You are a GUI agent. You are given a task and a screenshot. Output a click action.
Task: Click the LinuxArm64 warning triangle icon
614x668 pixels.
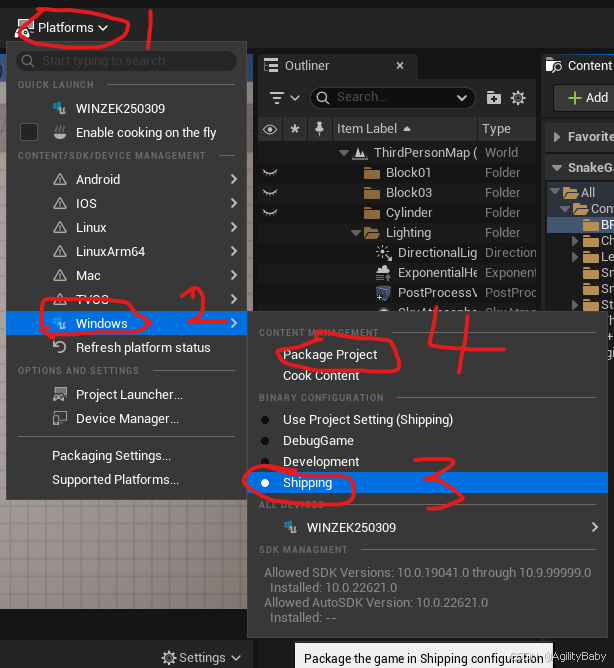tap(60, 251)
